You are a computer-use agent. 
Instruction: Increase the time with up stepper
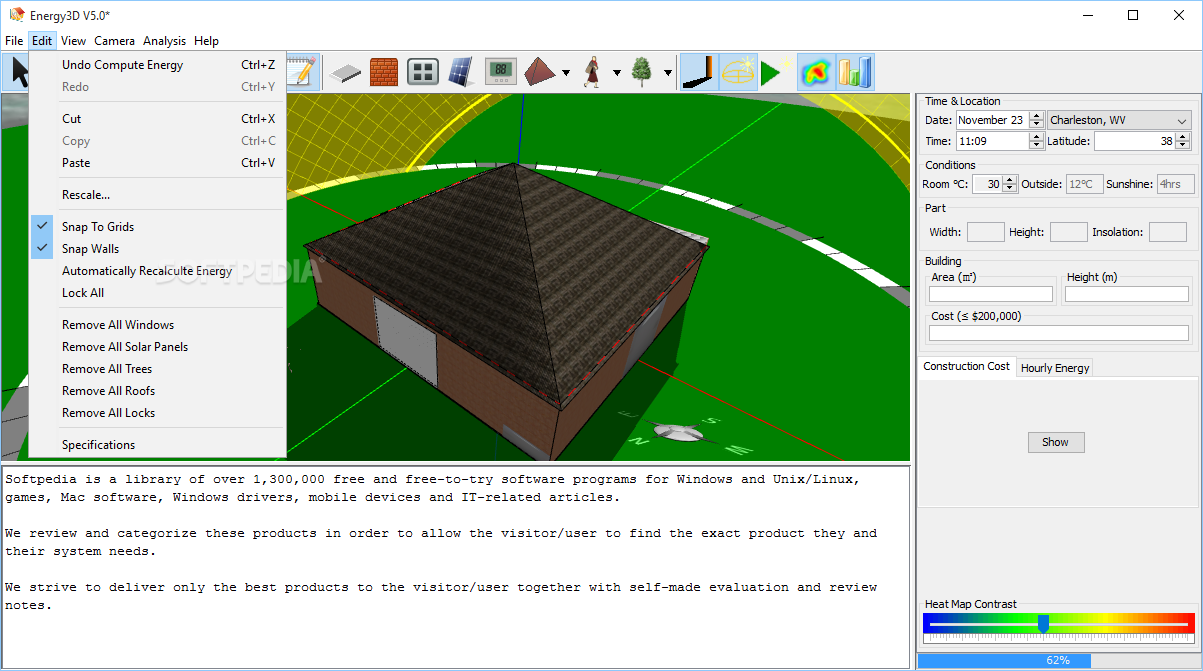1036,137
